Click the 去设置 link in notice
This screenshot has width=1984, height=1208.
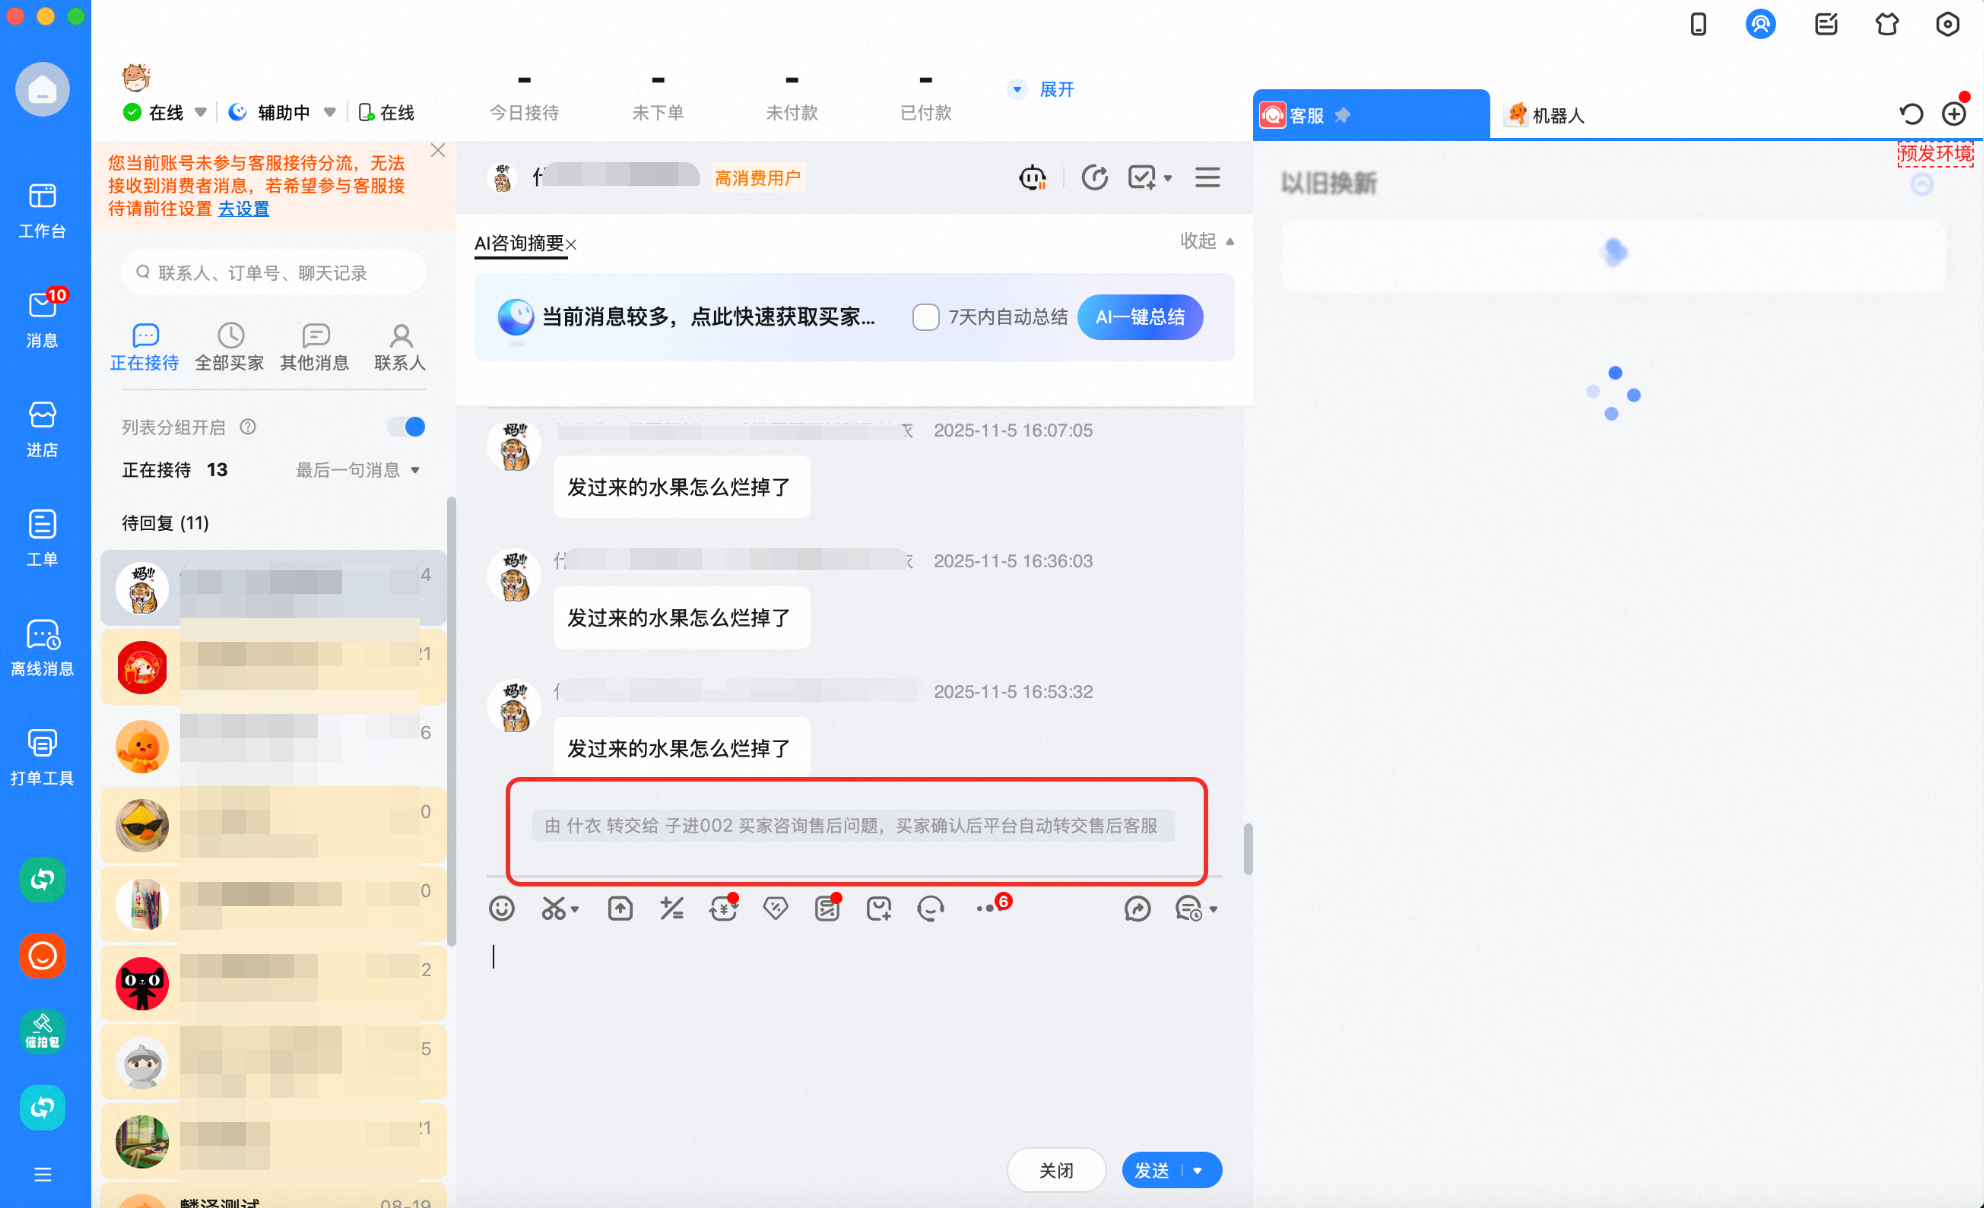[x=243, y=209]
